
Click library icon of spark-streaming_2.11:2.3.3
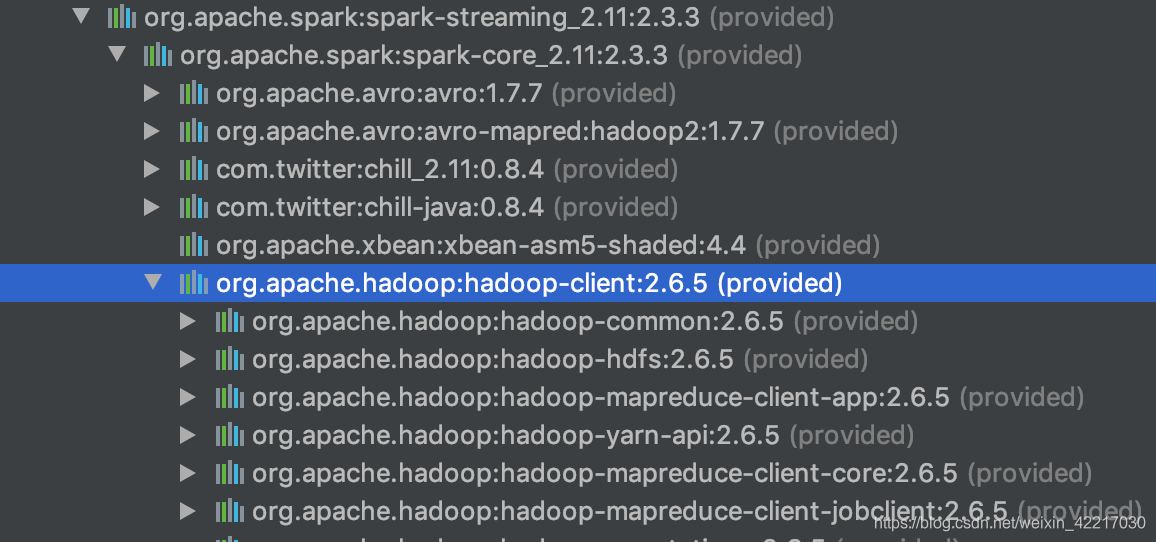tap(122, 17)
